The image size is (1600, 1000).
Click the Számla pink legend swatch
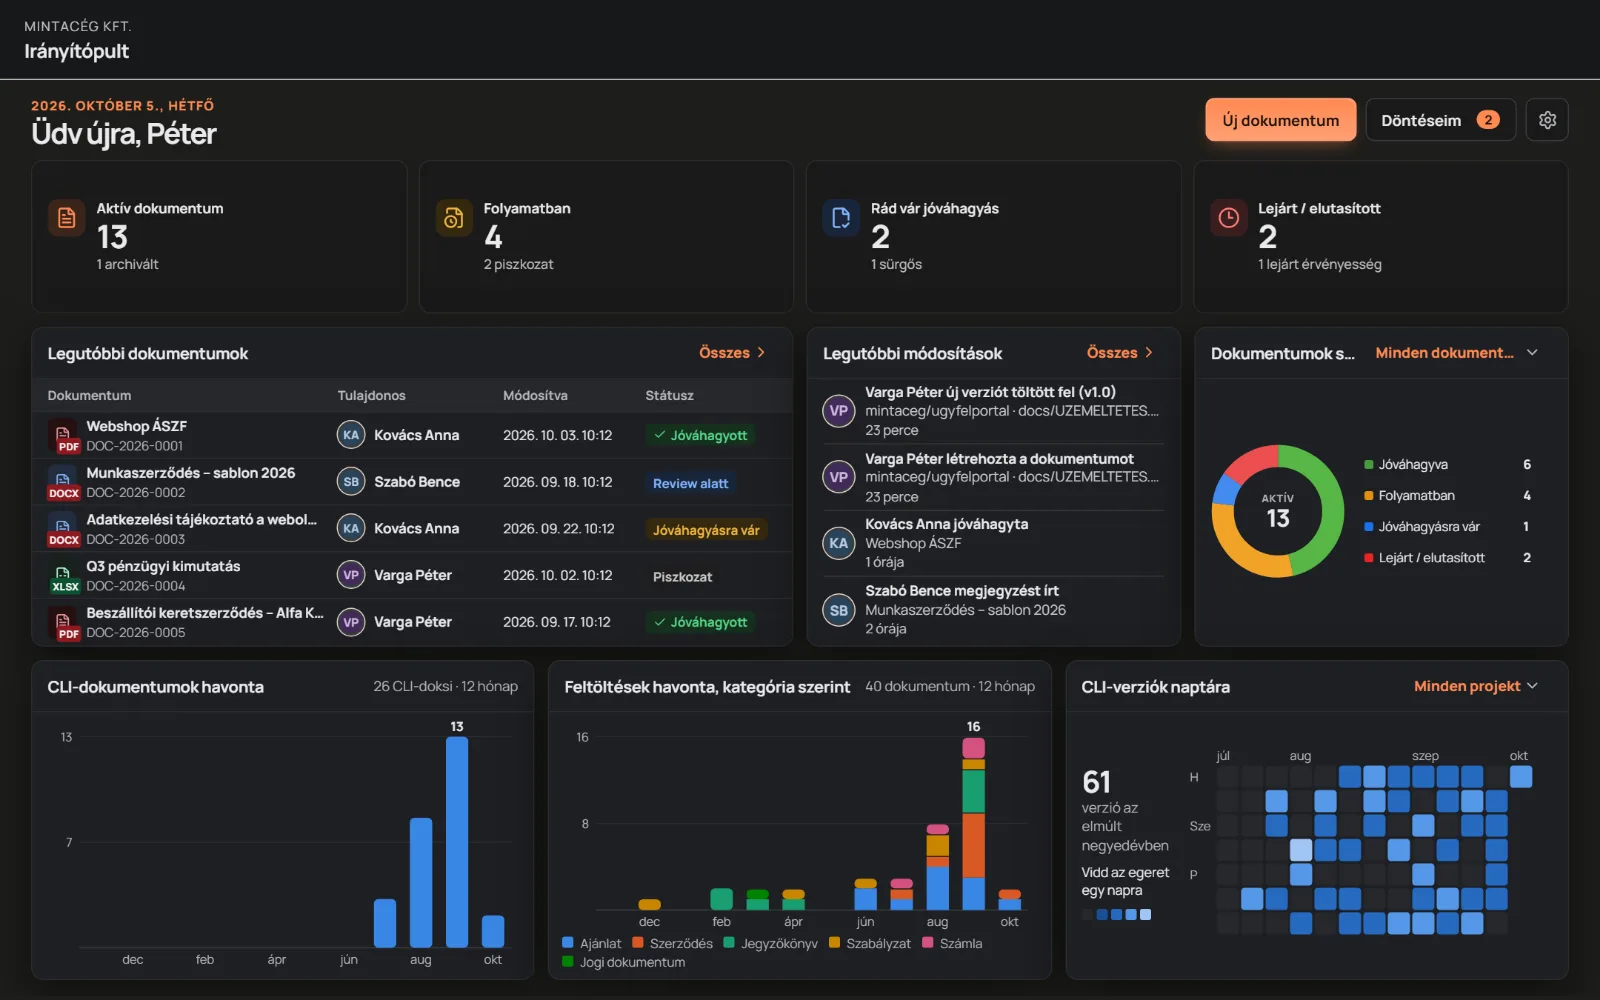point(928,942)
